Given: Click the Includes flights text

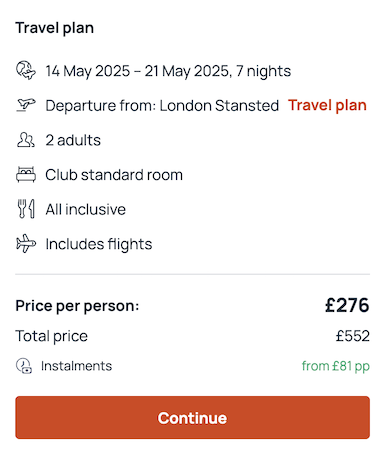Looking at the screenshot, I should pos(99,244).
